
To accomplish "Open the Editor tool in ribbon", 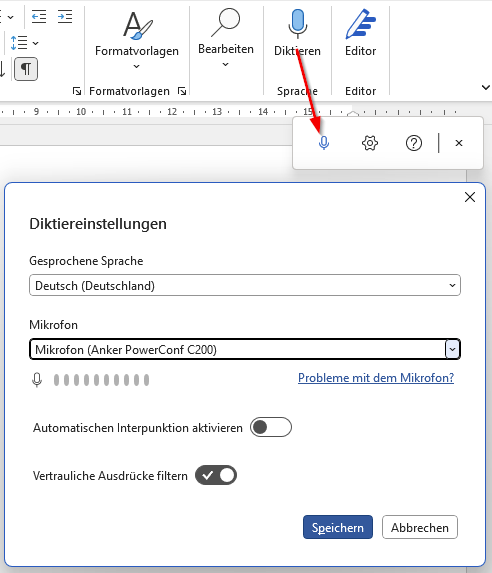I will click(x=360, y=33).
